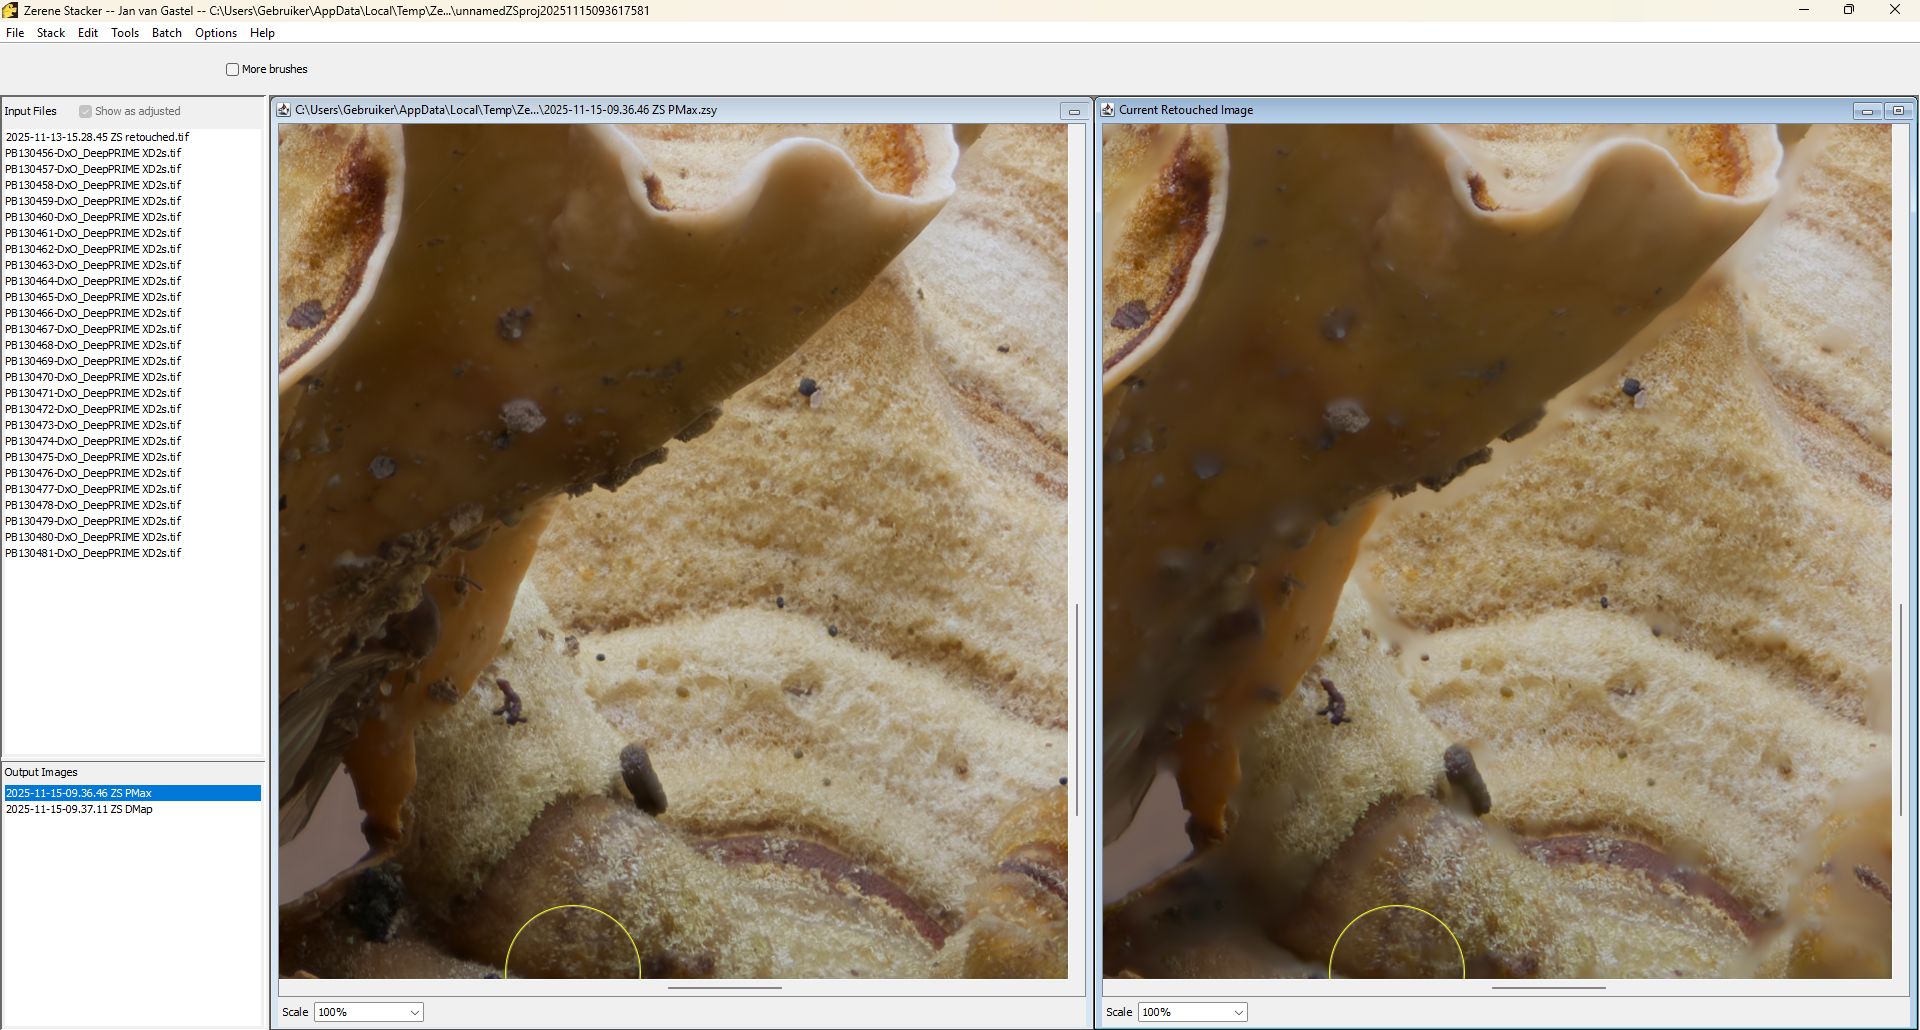This screenshot has height=1030, width=1920.
Task: Open the Tools menu
Action: tap(125, 33)
